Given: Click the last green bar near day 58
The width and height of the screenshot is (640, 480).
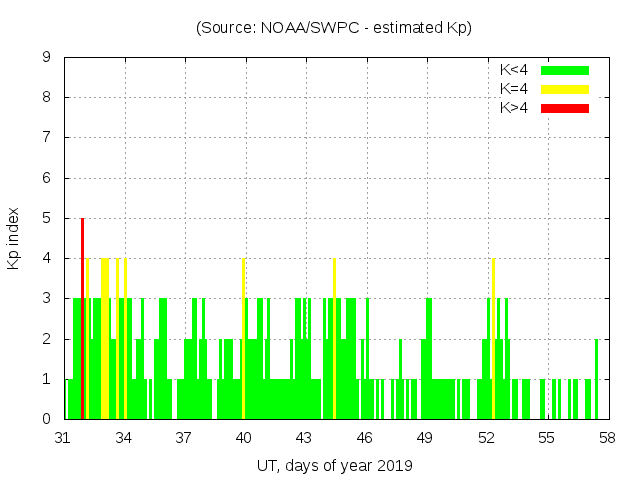Looking at the screenshot, I should pyautogui.click(x=596, y=380).
